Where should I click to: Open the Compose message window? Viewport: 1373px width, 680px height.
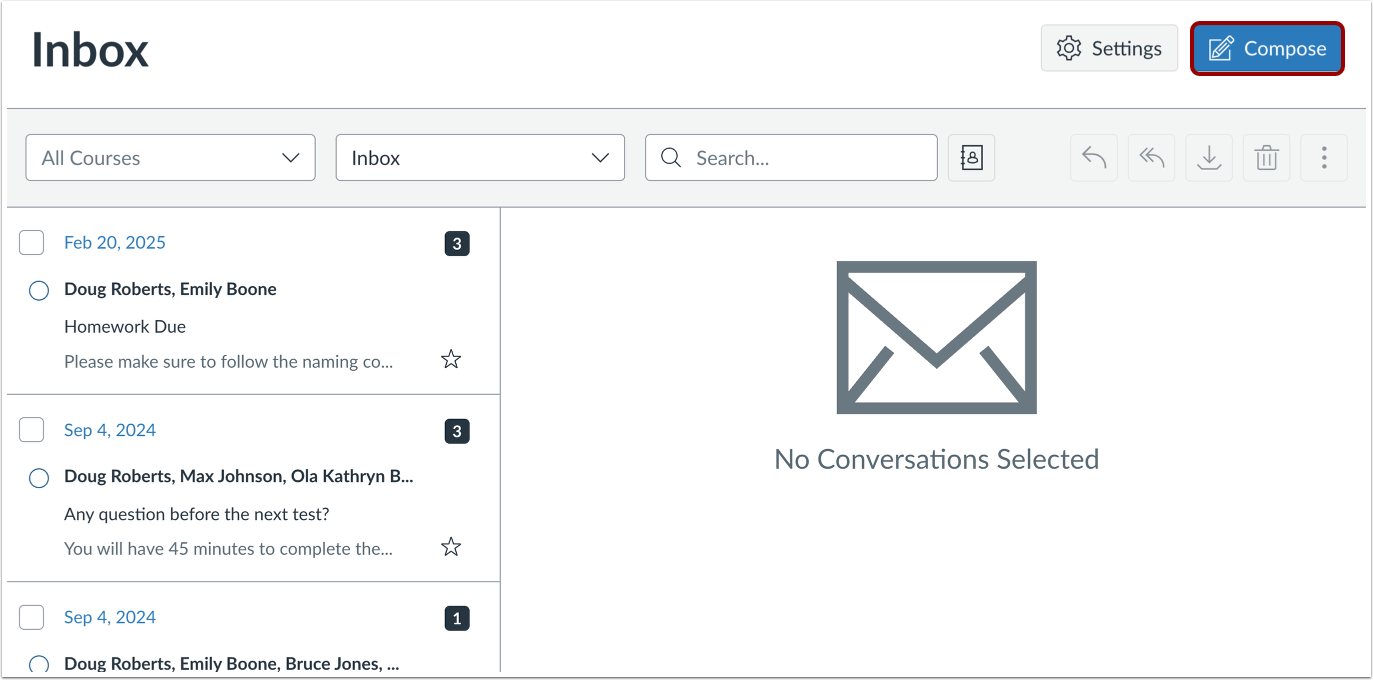click(x=1266, y=48)
